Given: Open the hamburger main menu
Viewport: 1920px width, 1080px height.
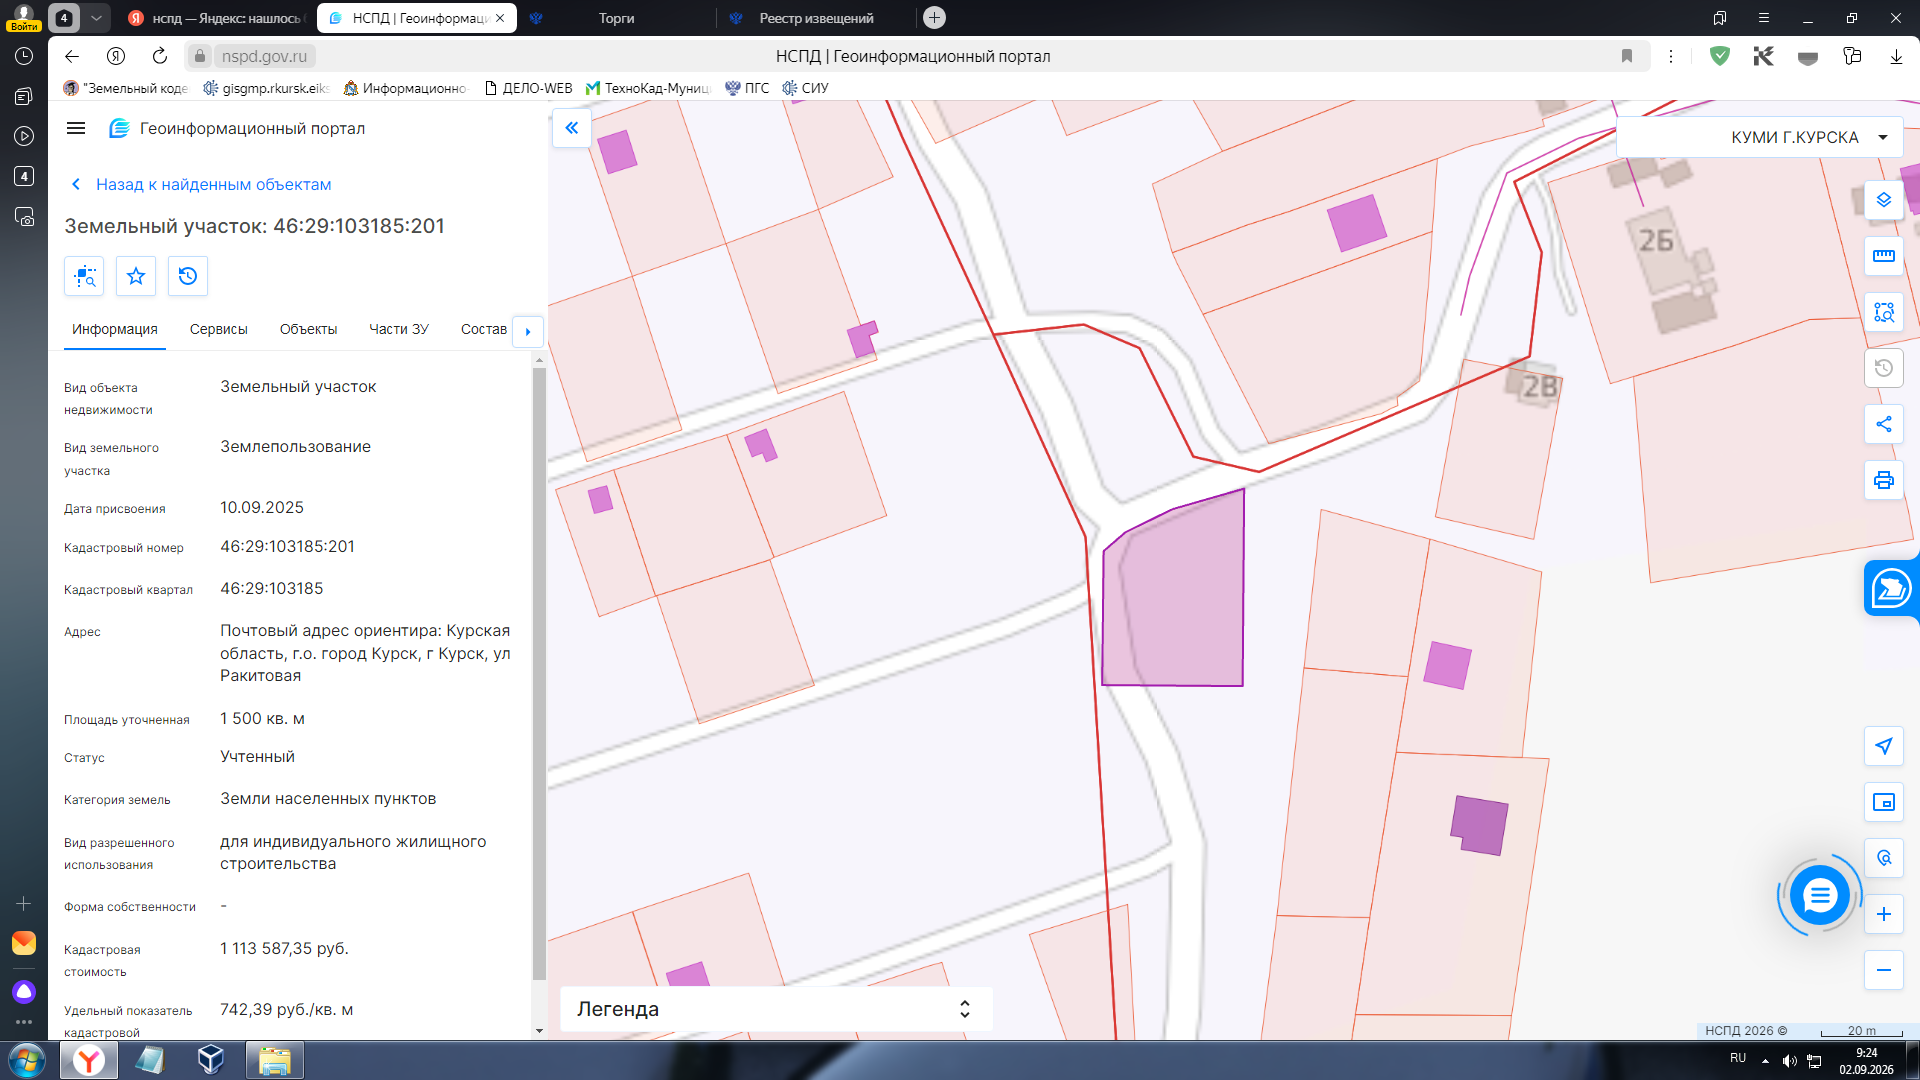Looking at the screenshot, I should click(76, 128).
